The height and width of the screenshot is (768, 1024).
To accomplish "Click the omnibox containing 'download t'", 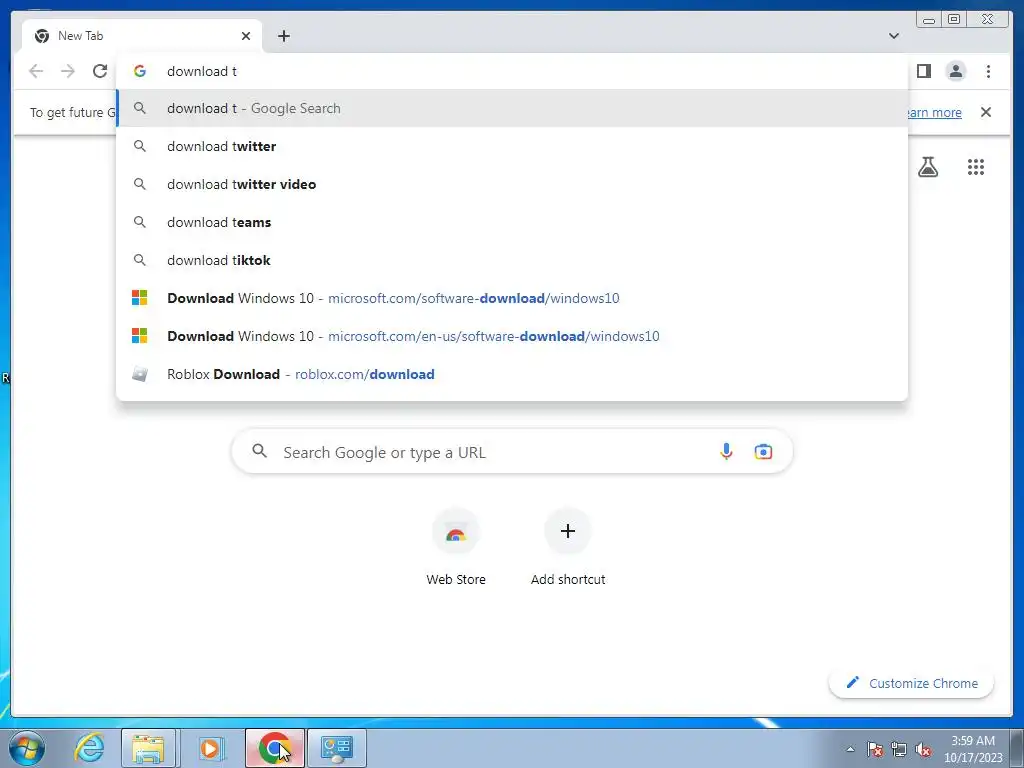I will [512, 71].
